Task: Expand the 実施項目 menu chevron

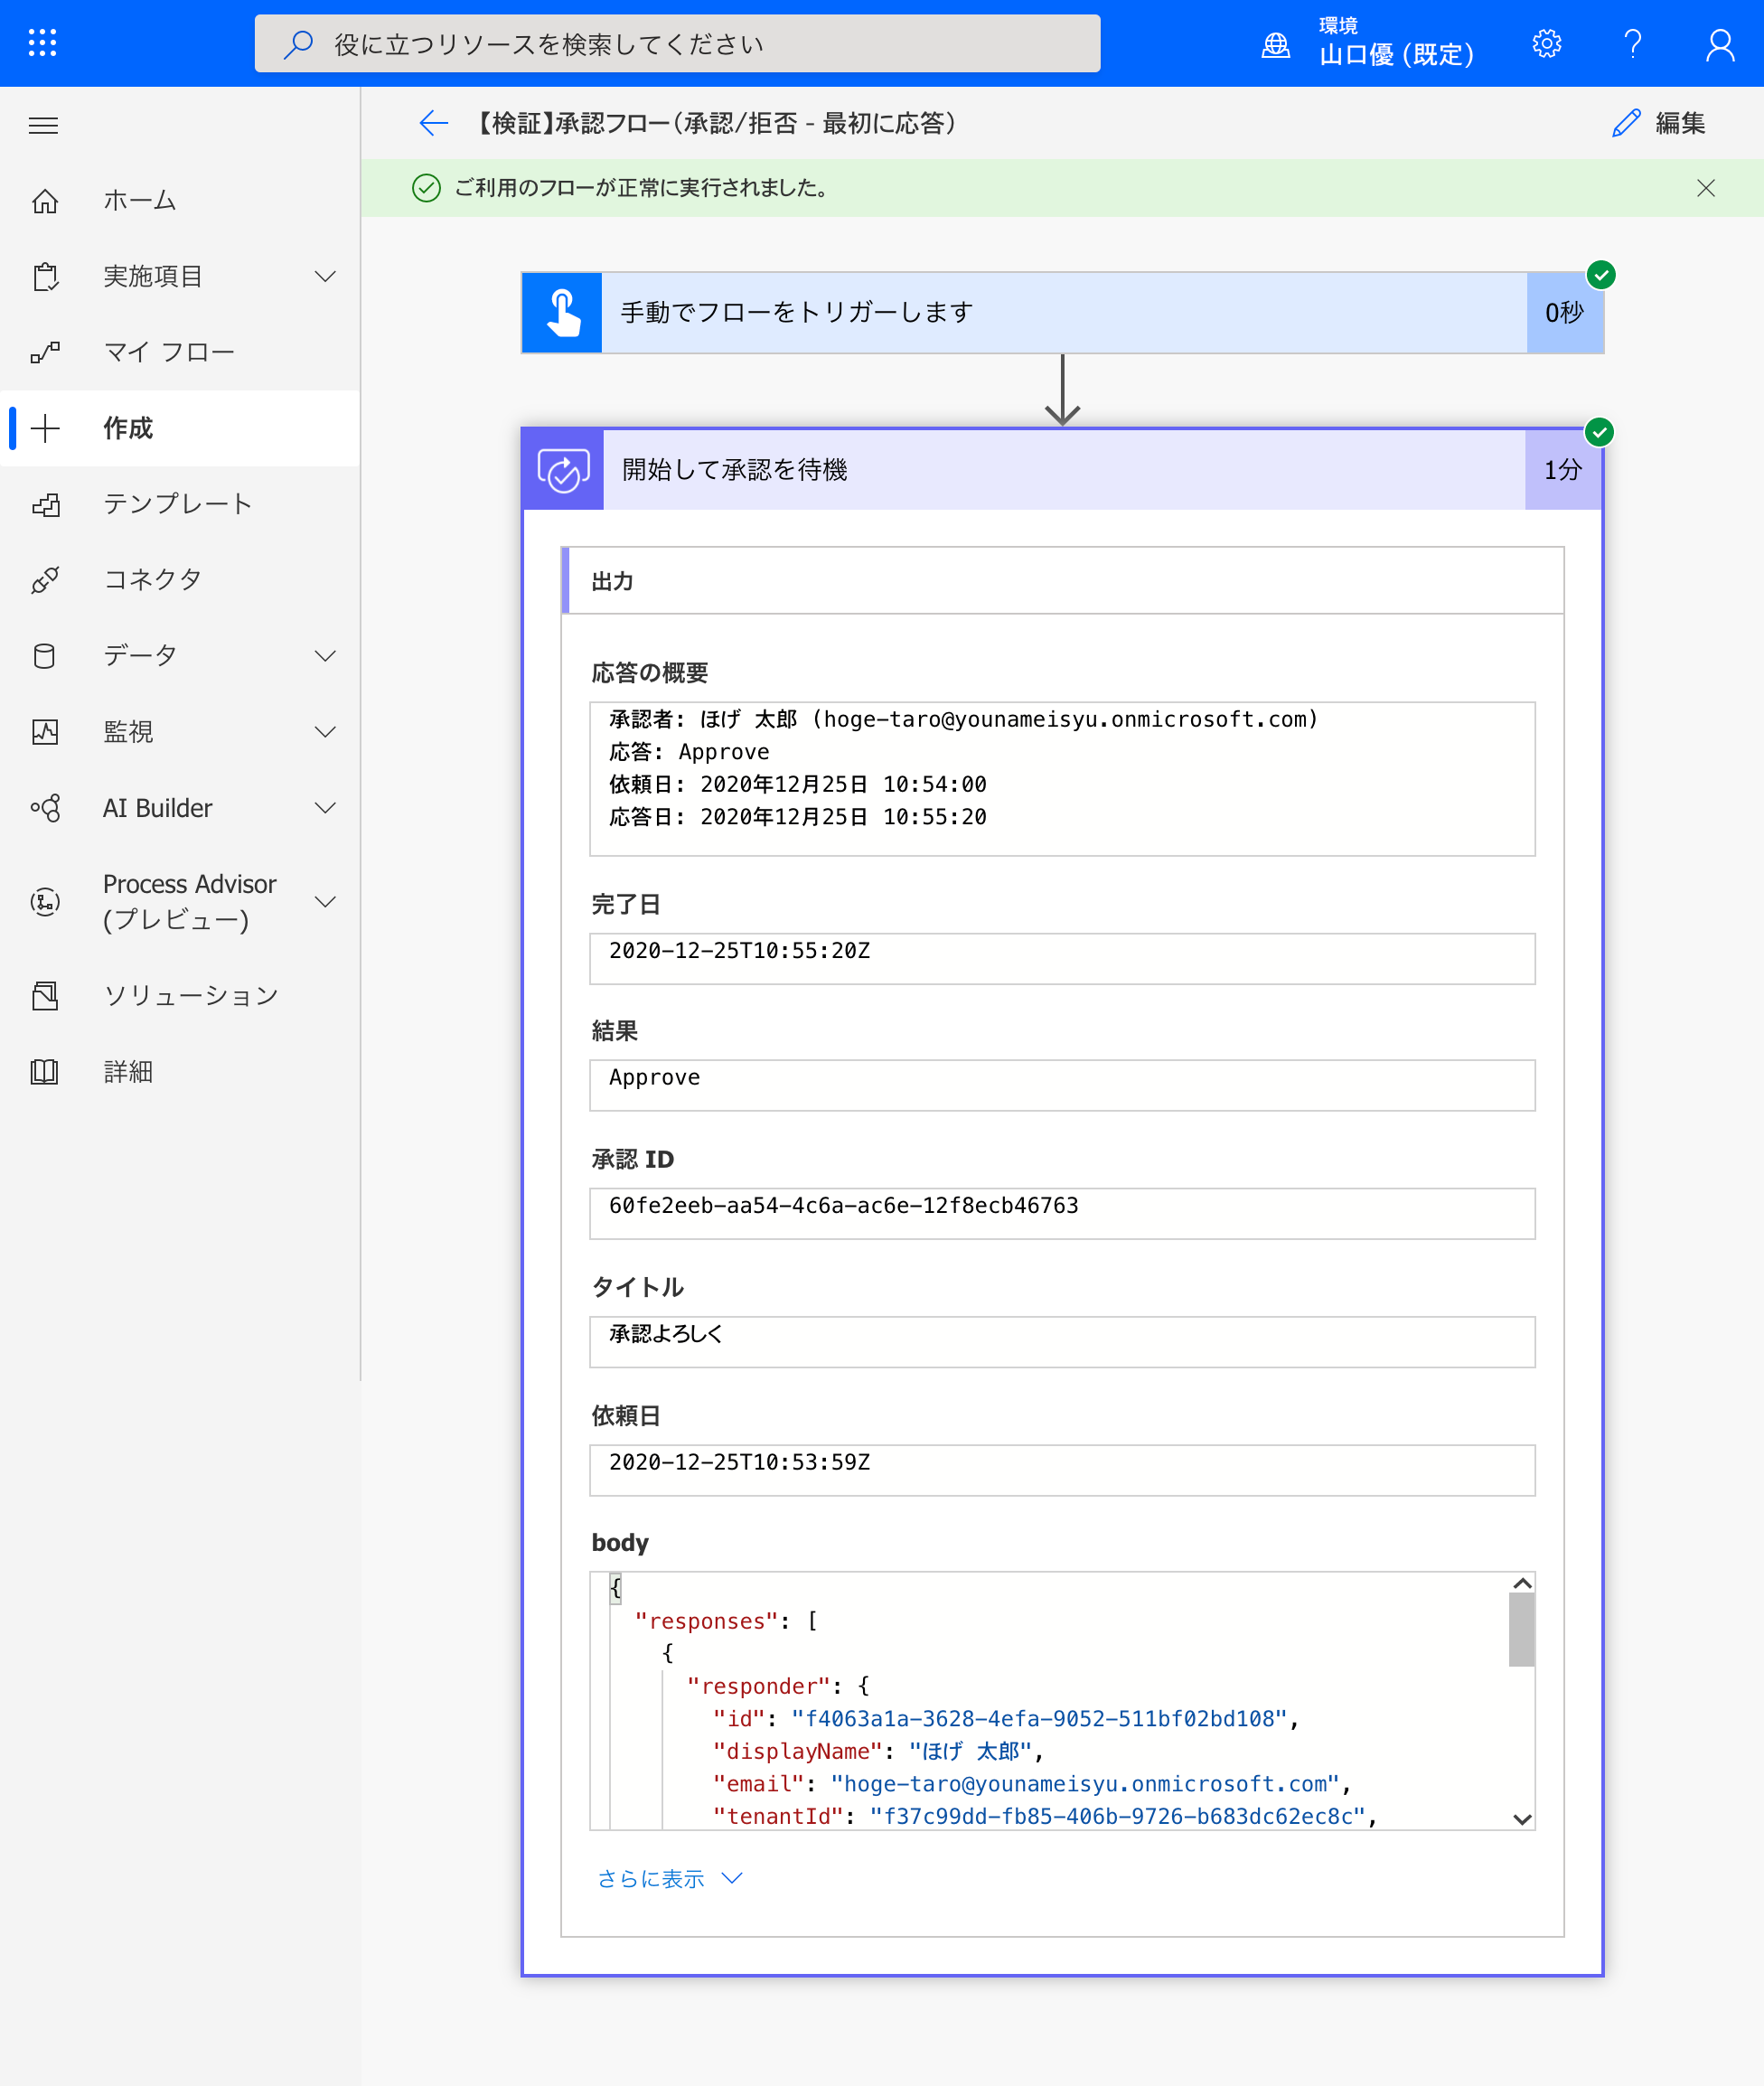Action: click(x=325, y=276)
